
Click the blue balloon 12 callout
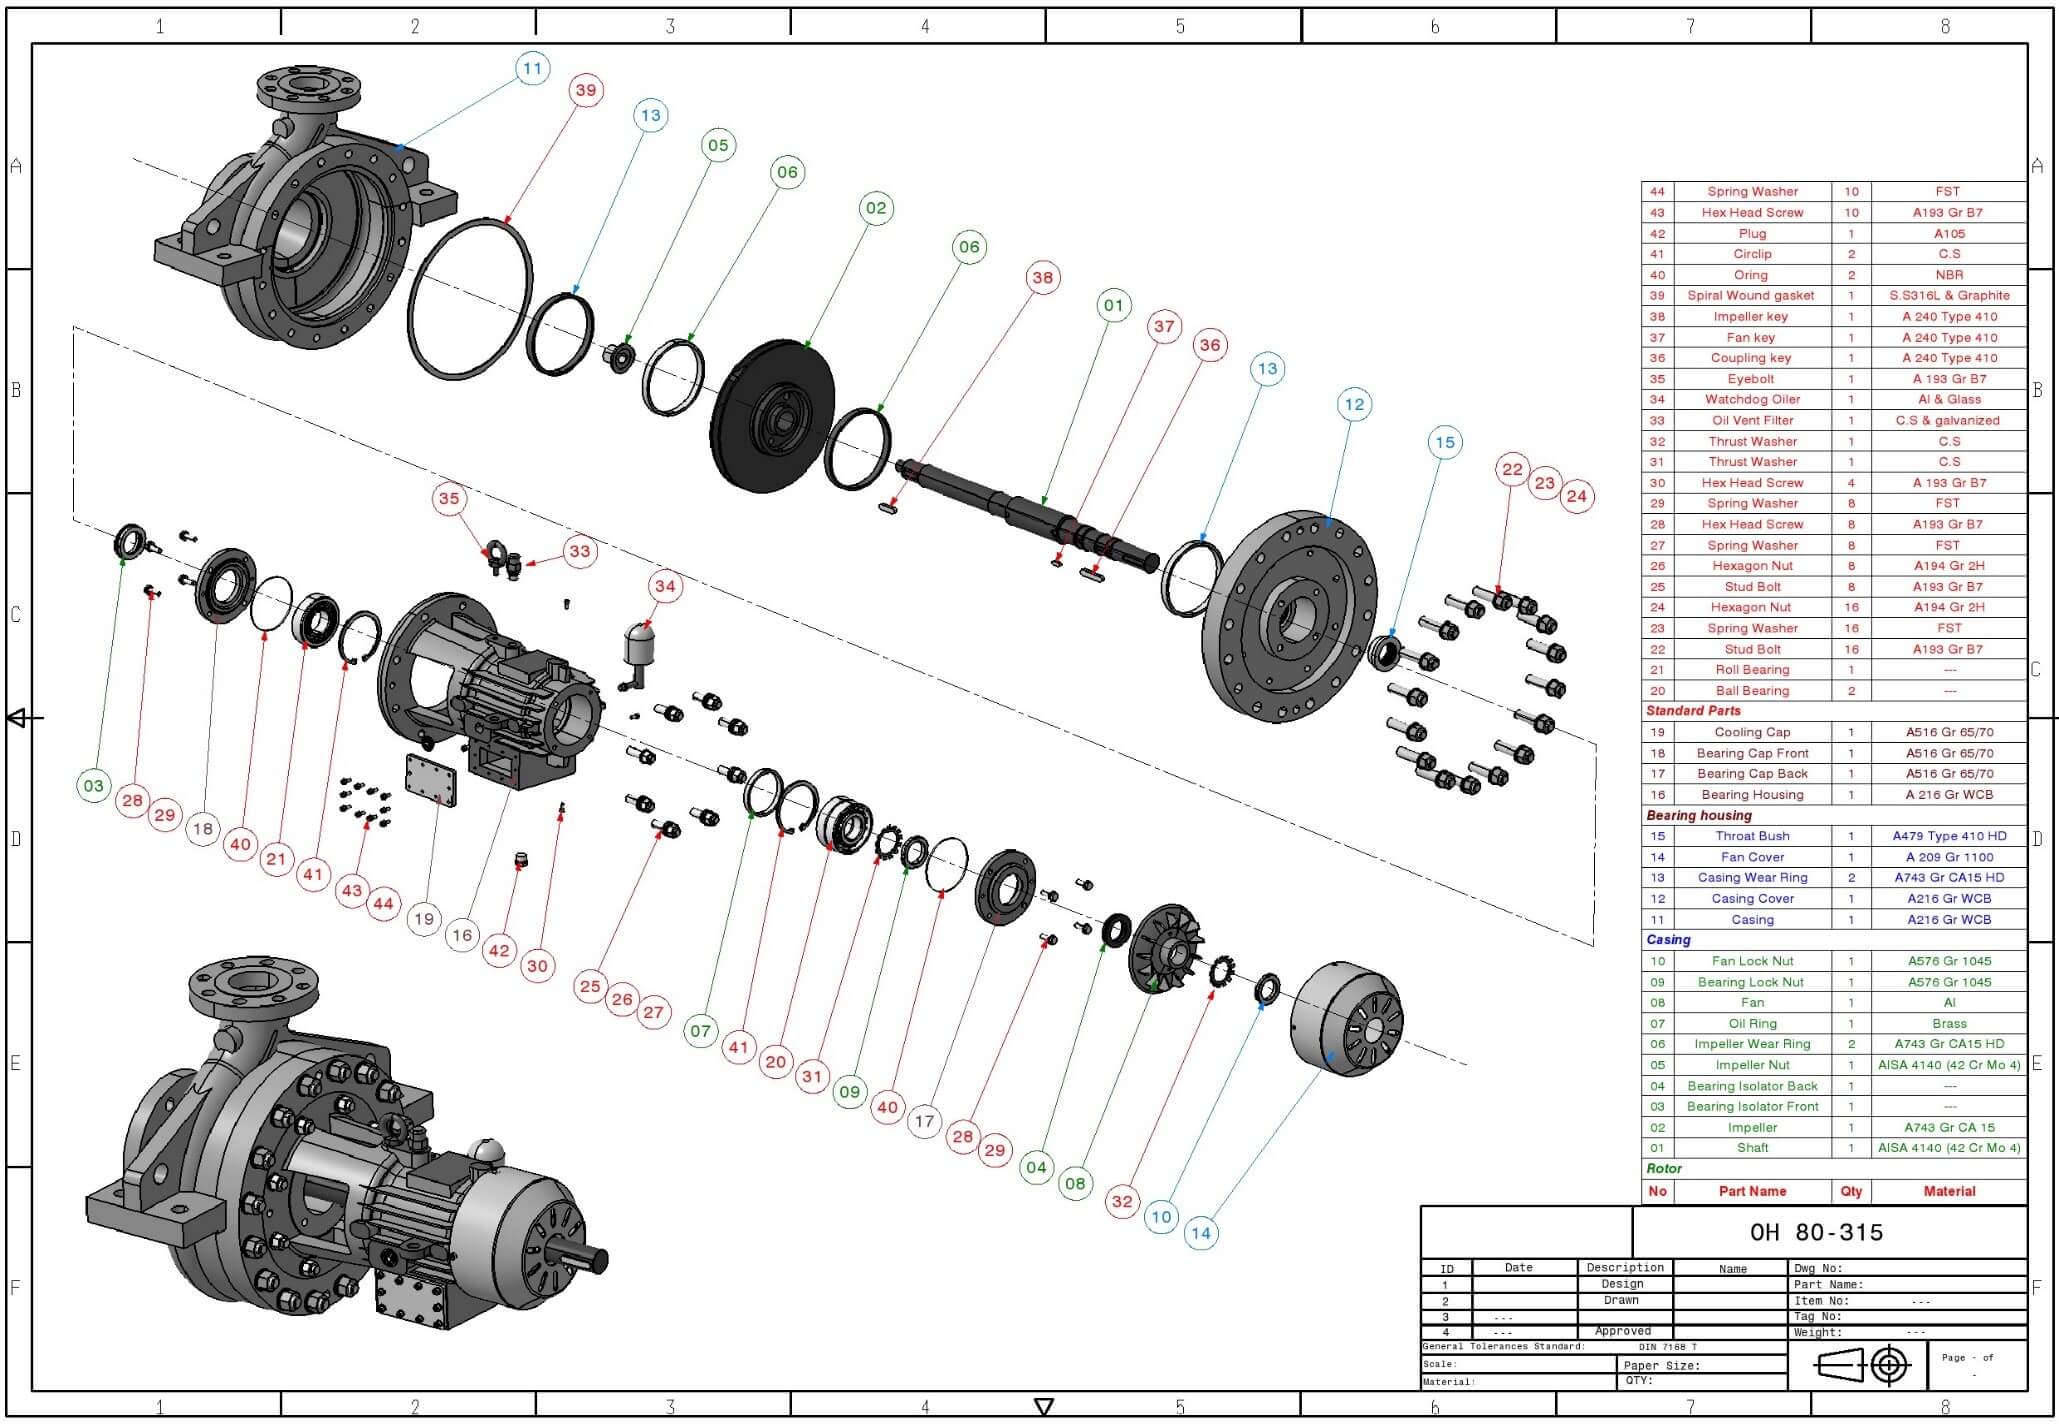(1354, 404)
